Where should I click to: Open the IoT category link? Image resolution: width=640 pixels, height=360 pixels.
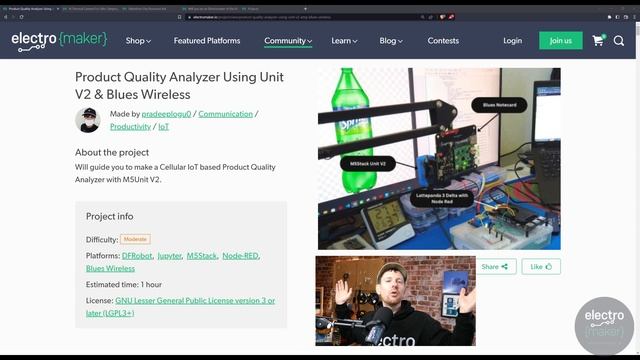164,127
